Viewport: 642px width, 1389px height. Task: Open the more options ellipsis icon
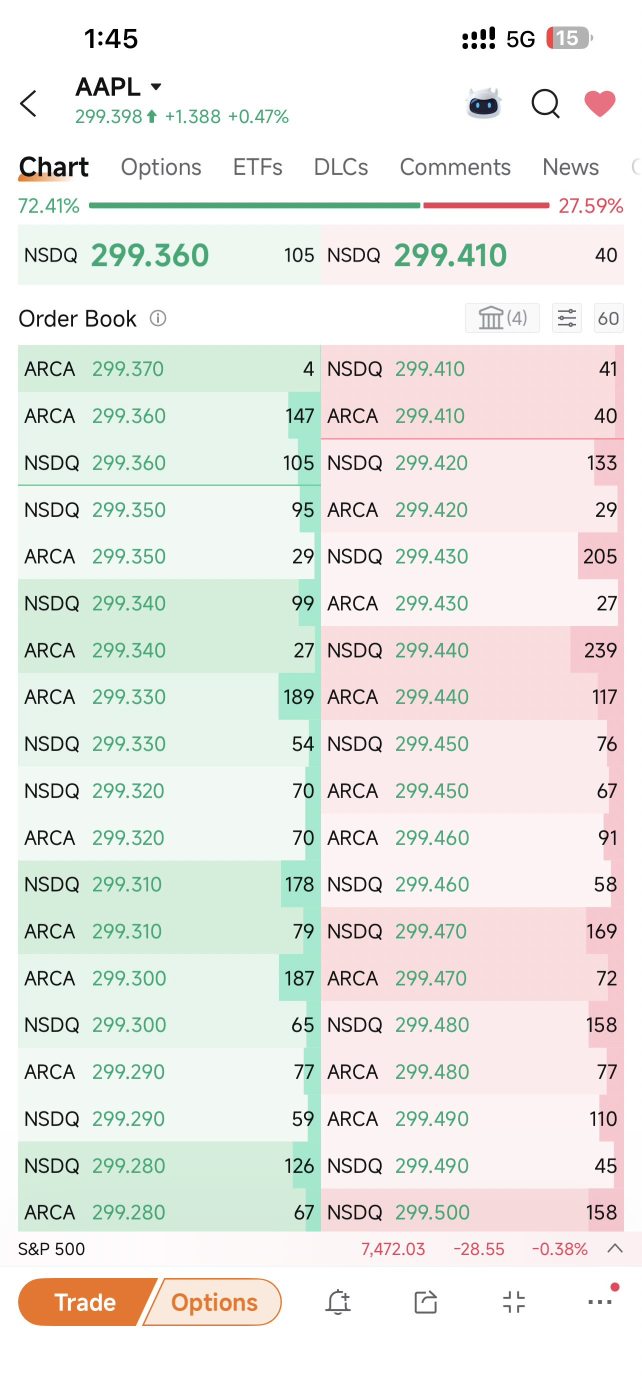point(600,1302)
